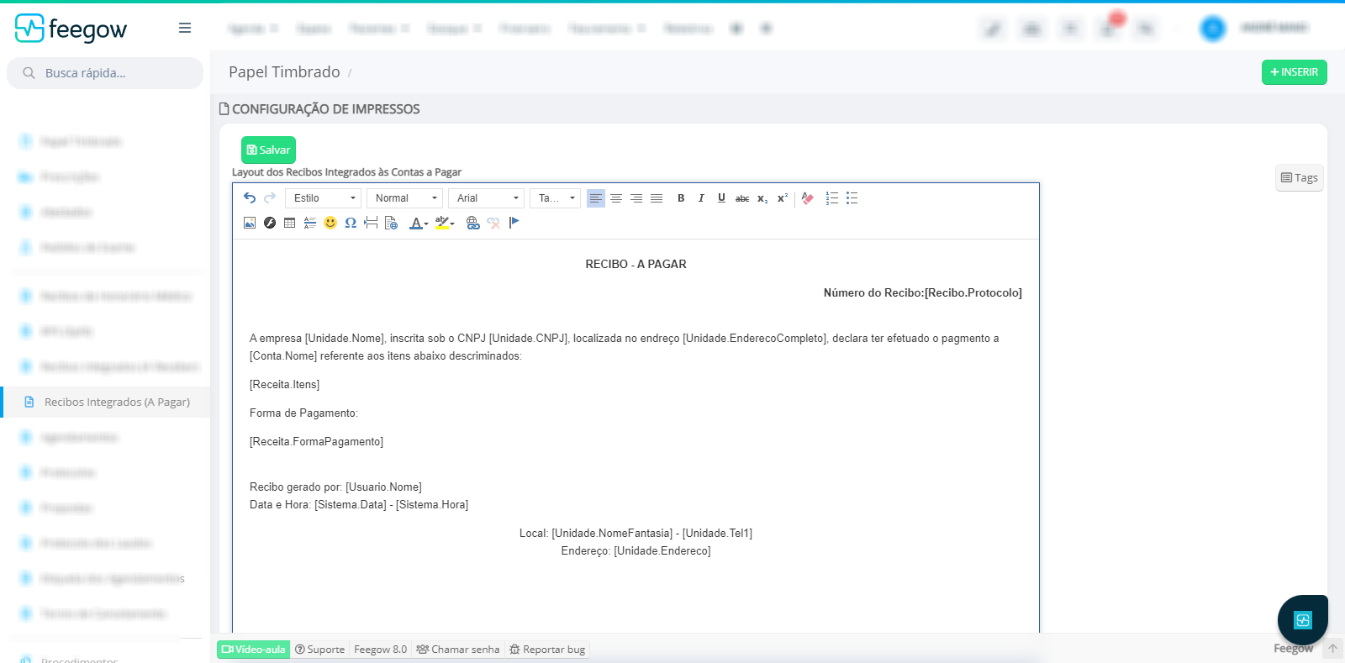
Task: Open the font size dropdown
Action: tap(555, 198)
